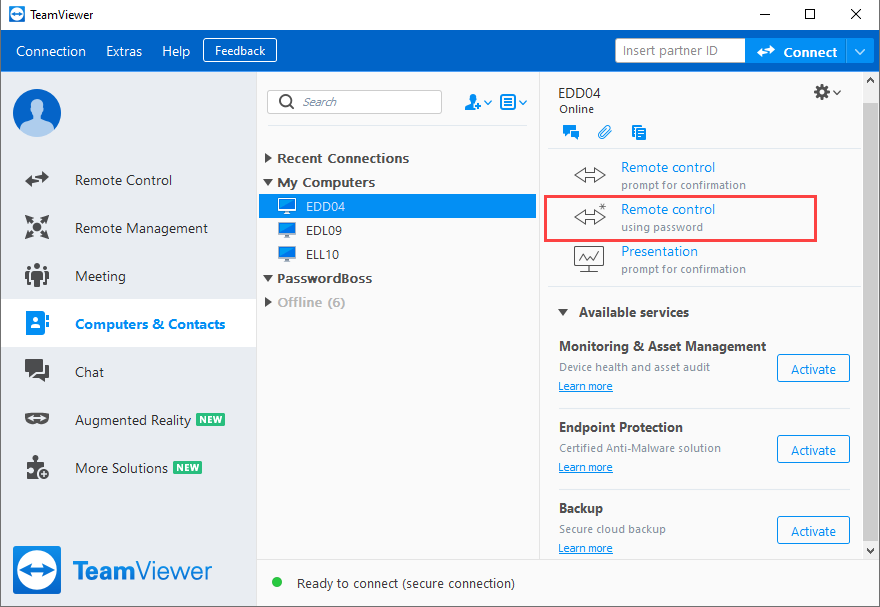Screen dimensions: 880x607
Task: Open the Connection menu
Action: click(x=51, y=51)
